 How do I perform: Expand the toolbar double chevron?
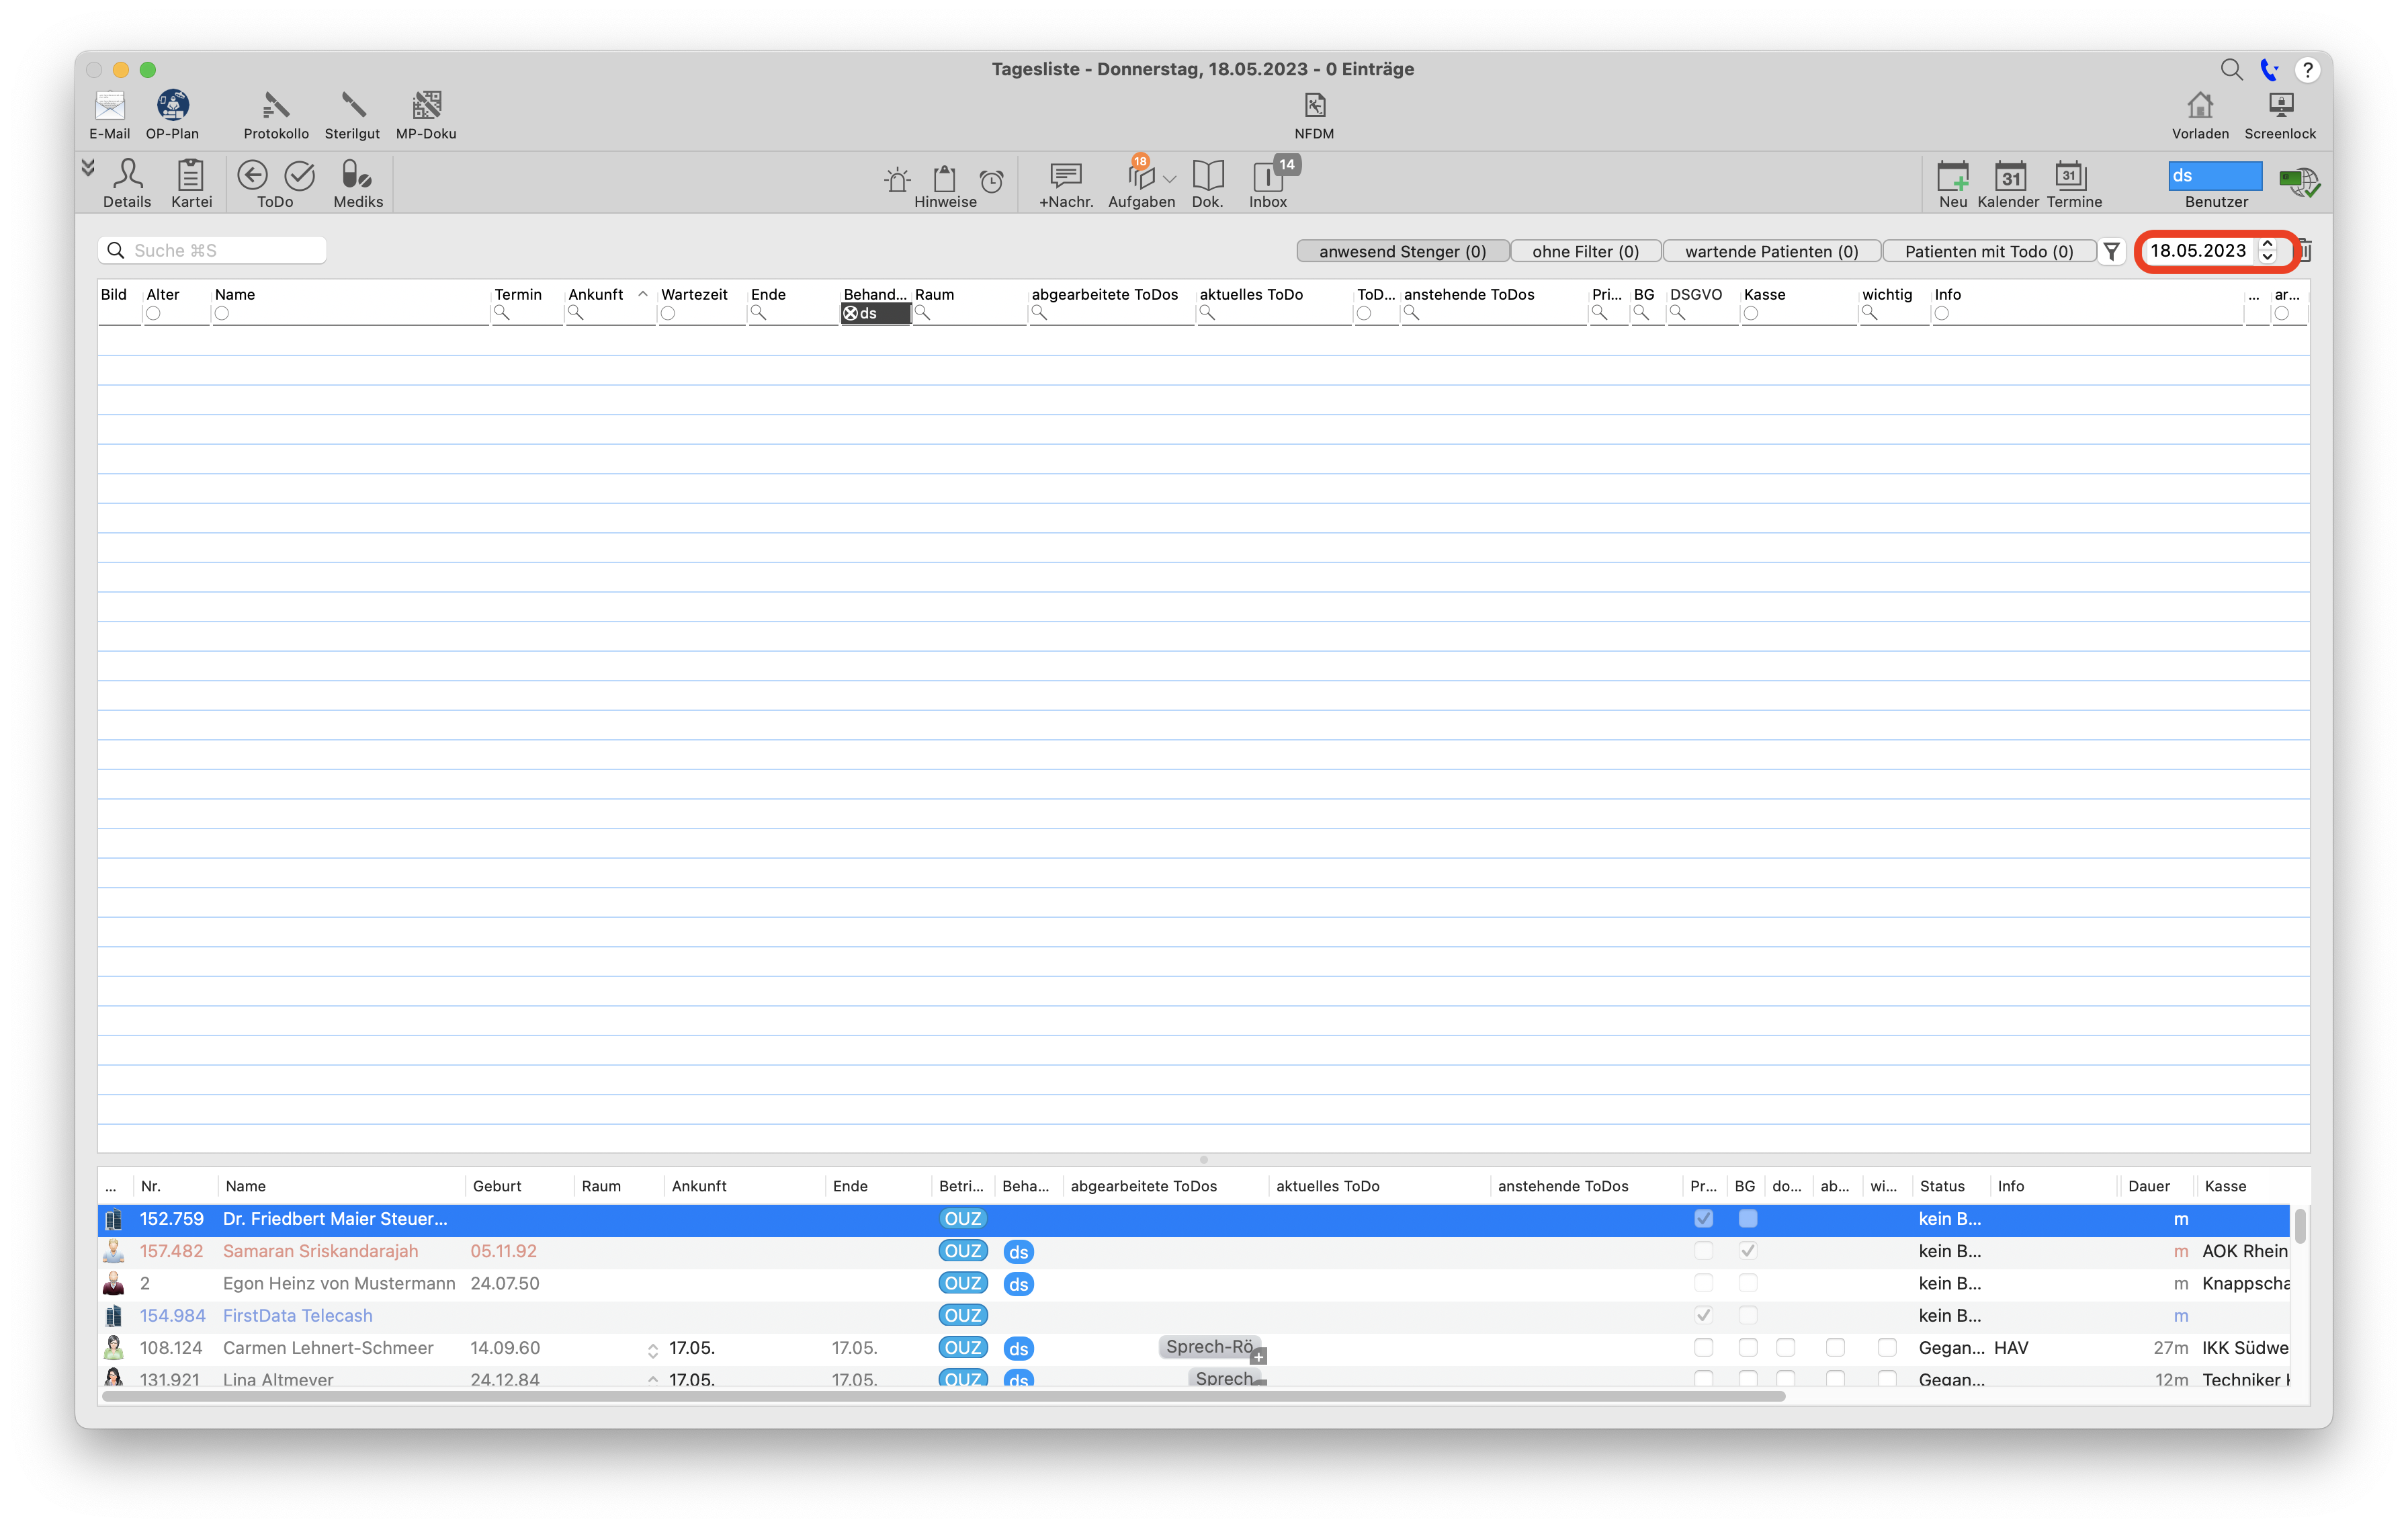pos(88,168)
